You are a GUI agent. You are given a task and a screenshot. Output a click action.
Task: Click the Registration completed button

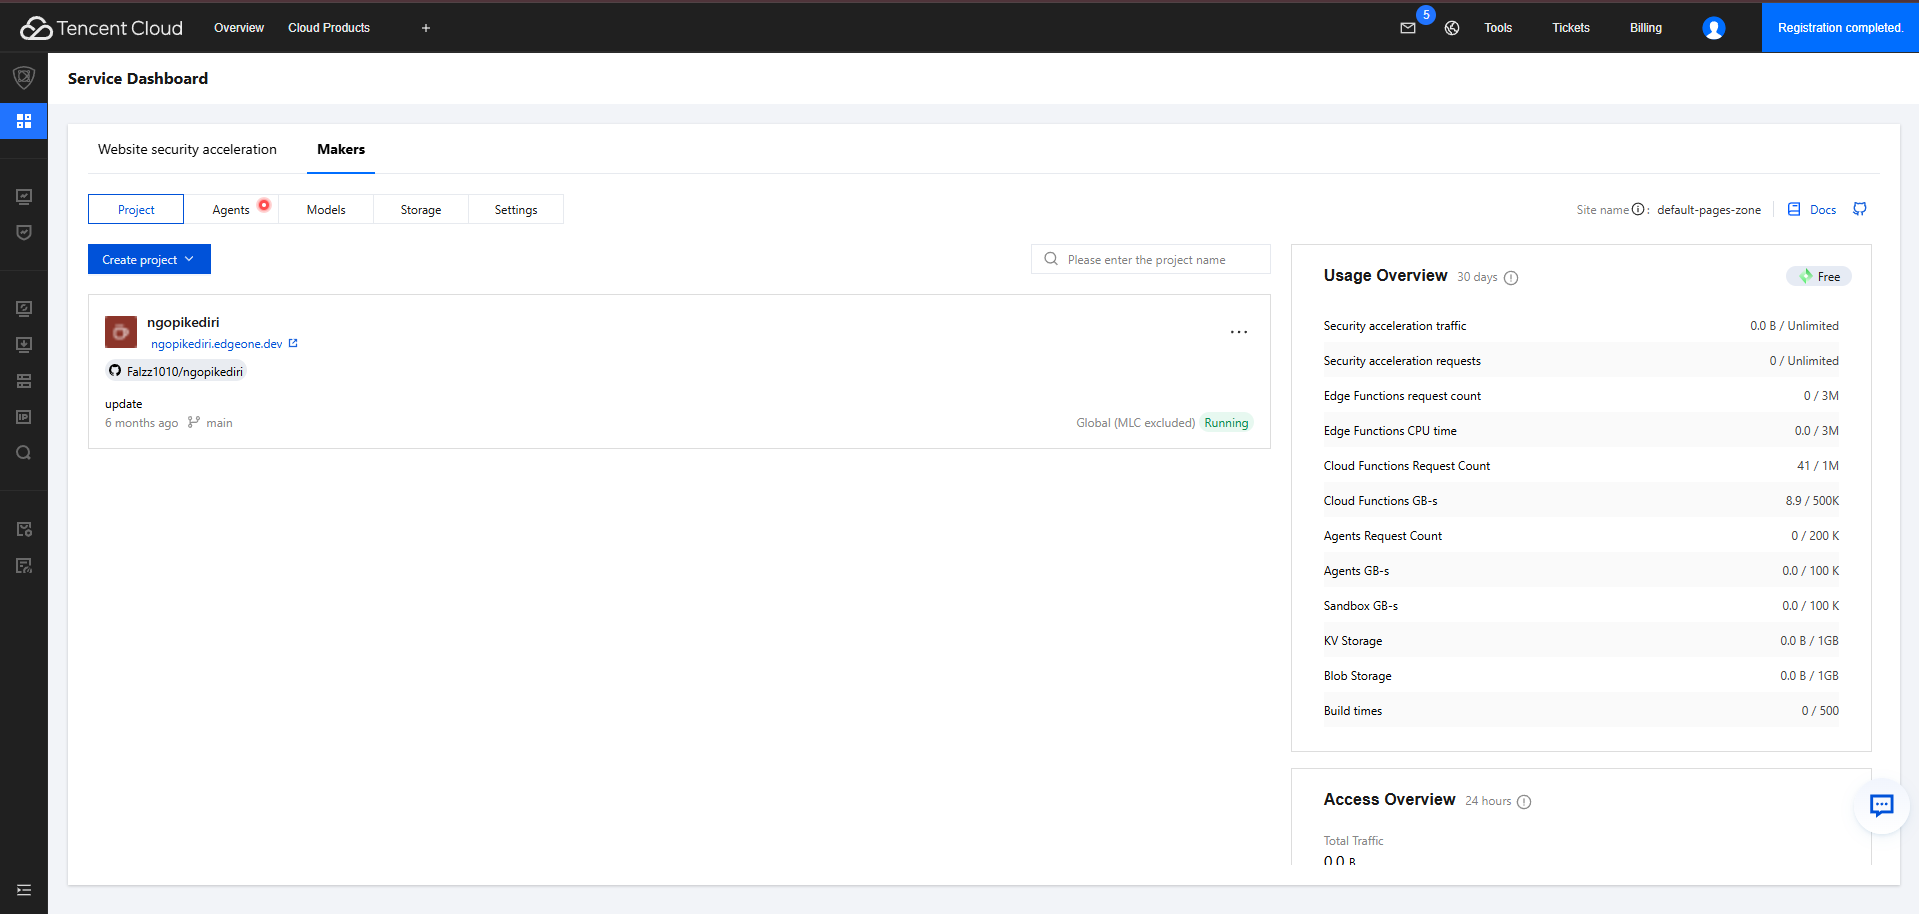tap(1840, 28)
